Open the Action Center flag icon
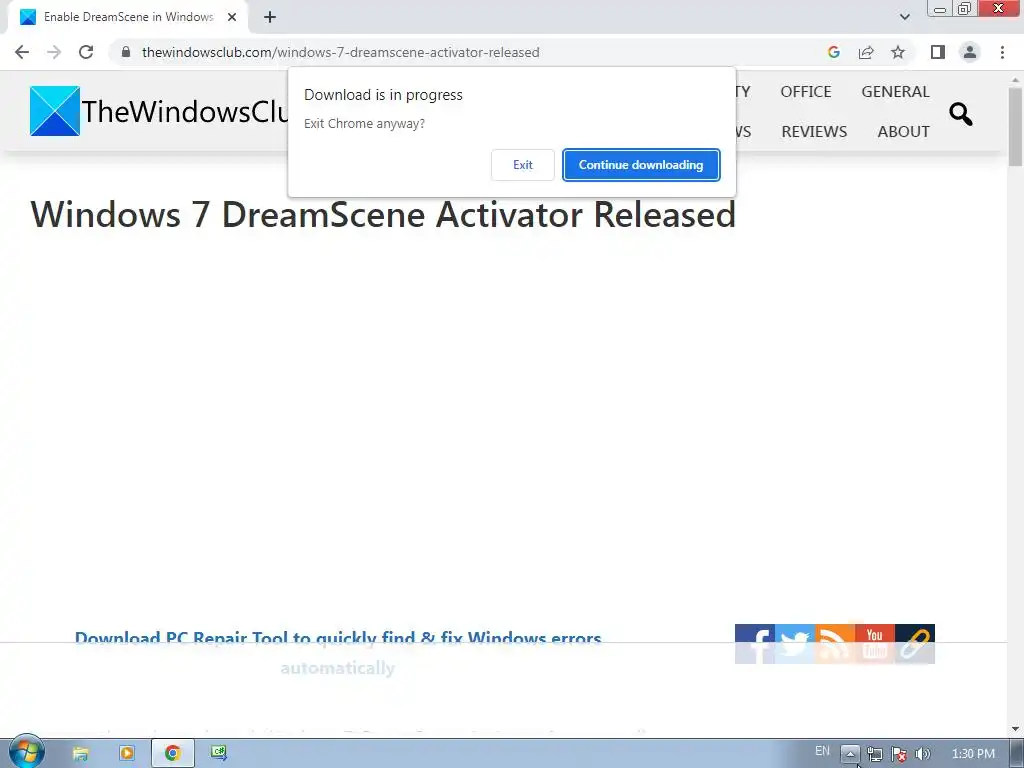The image size is (1024, 768). 899,754
